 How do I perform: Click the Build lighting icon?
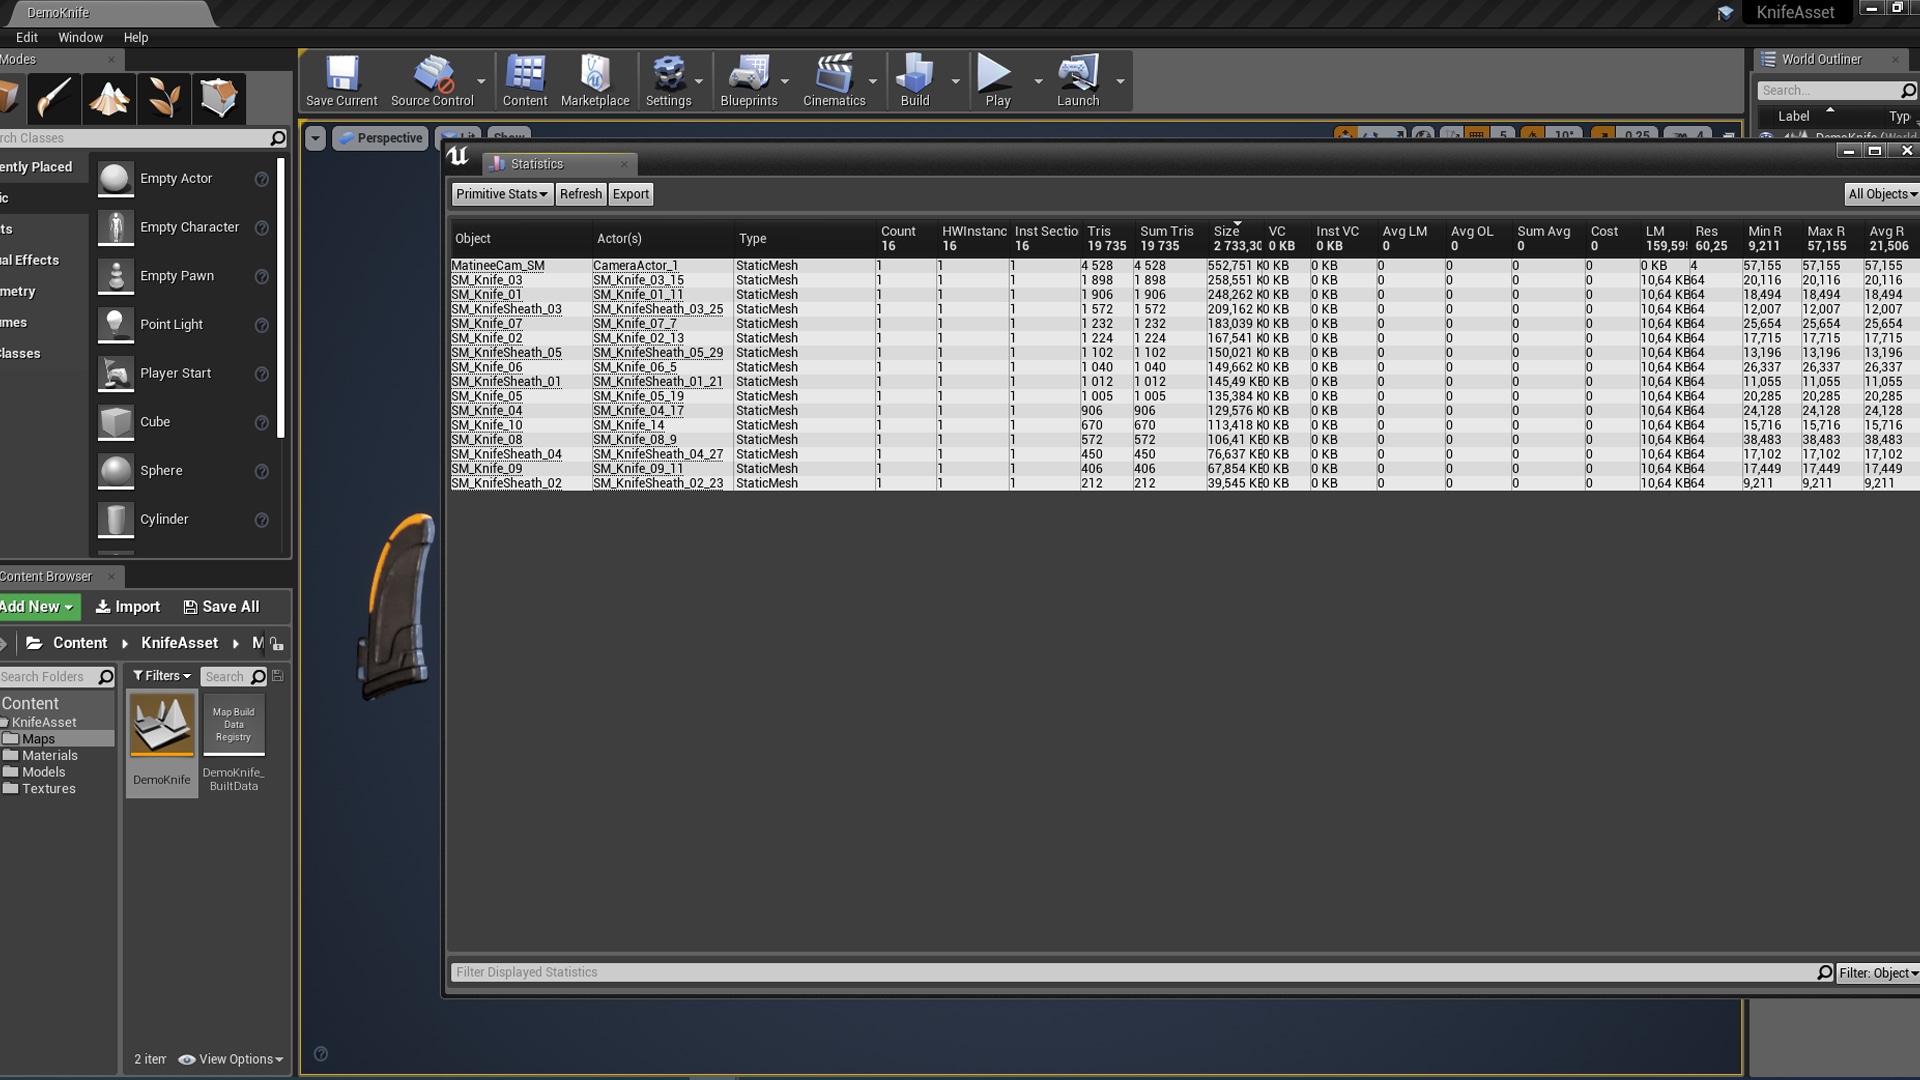pyautogui.click(x=914, y=80)
